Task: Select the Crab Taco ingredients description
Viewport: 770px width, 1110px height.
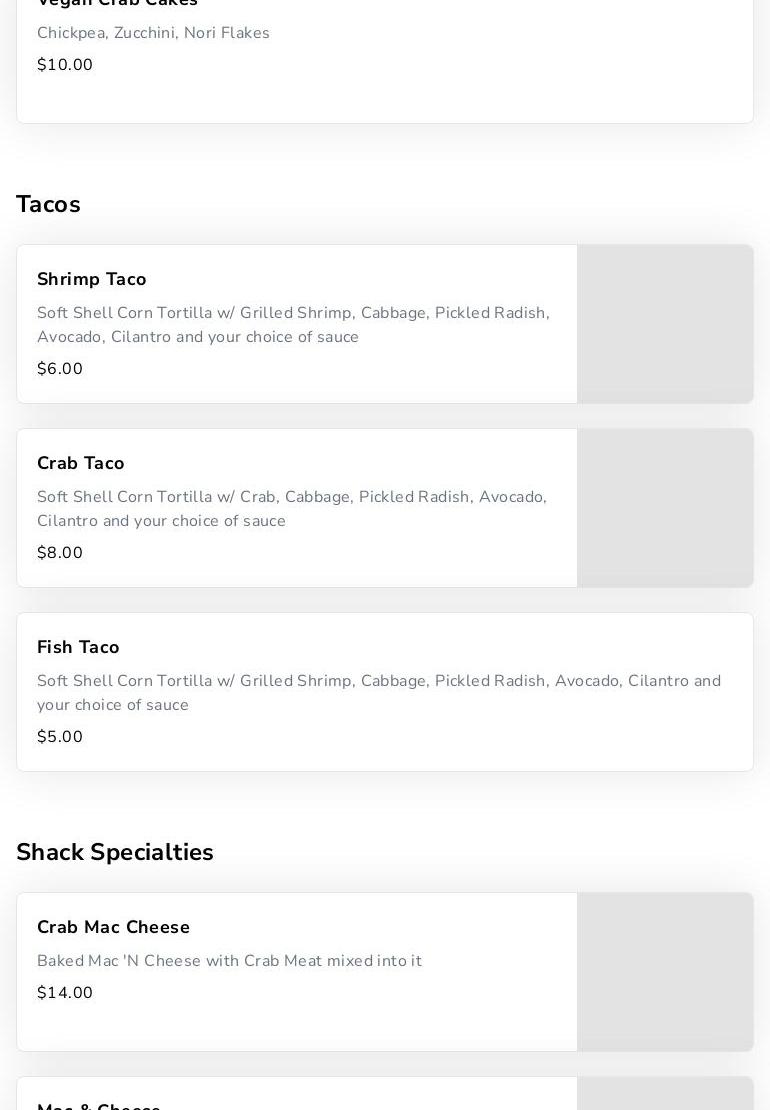Action: (x=292, y=509)
